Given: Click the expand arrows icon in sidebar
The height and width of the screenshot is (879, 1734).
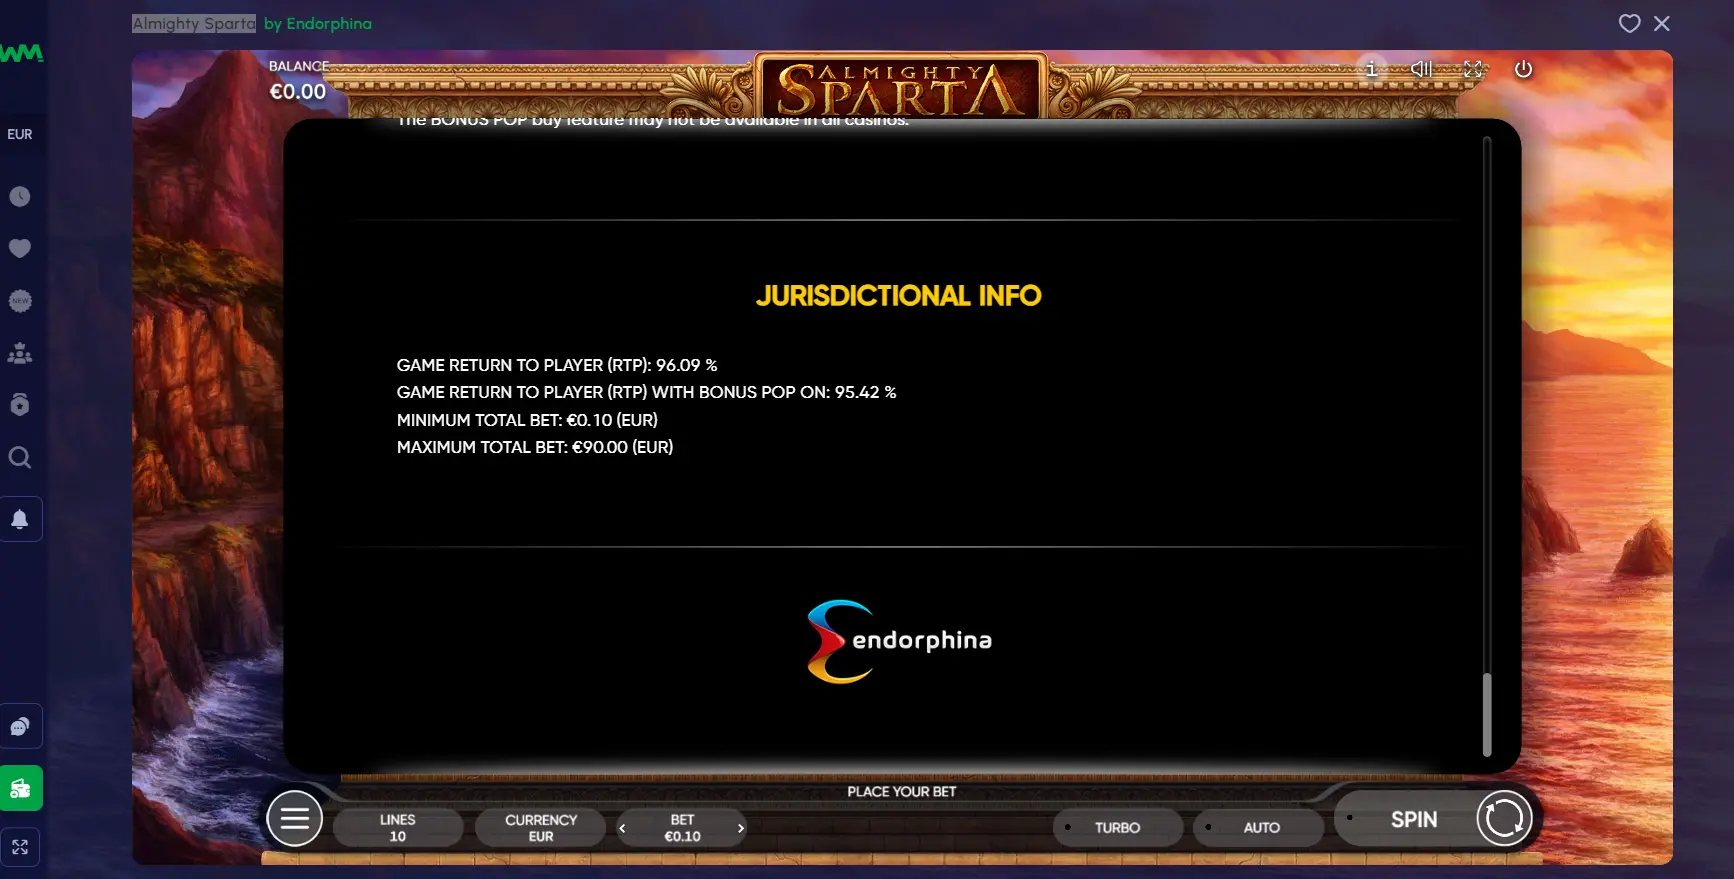Looking at the screenshot, I should (20, 848).
